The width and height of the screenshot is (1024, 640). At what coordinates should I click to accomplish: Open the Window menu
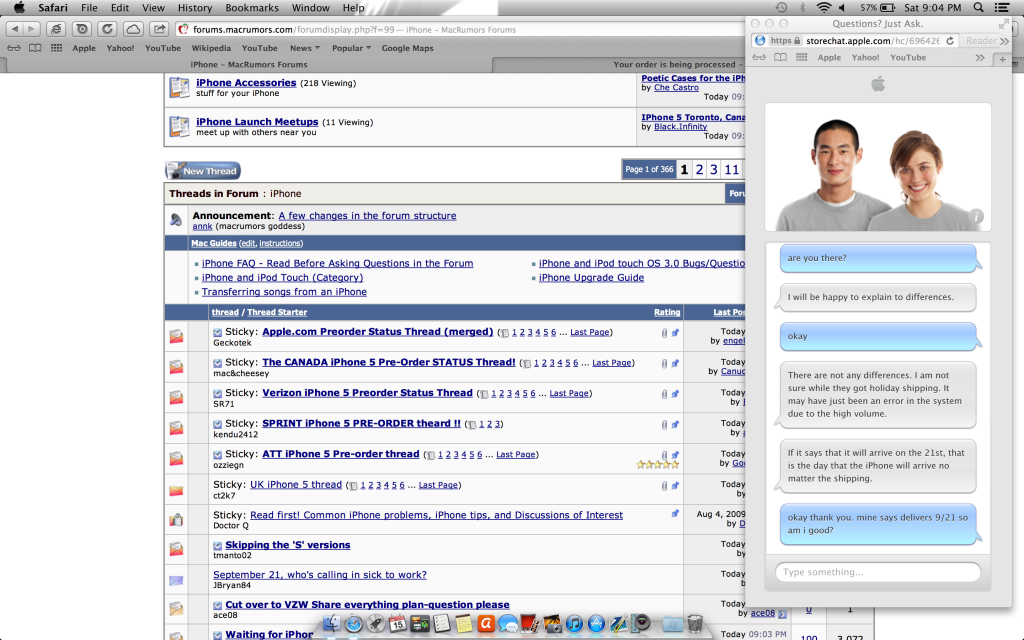(x=310, y=8)
